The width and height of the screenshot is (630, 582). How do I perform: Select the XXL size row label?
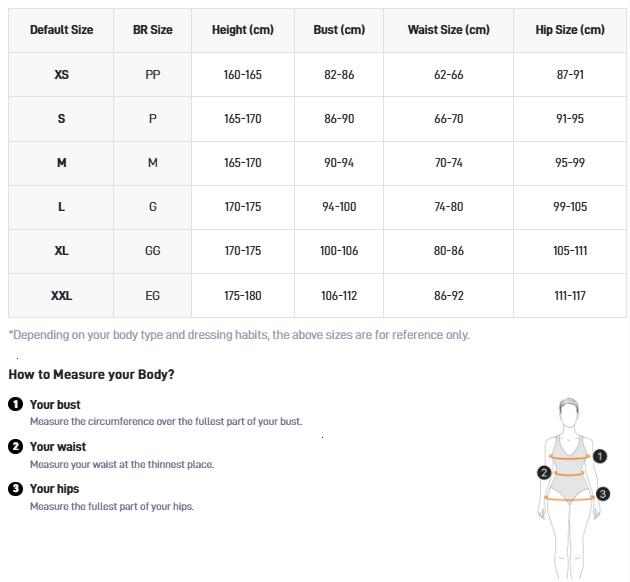[x=61, y=295]
